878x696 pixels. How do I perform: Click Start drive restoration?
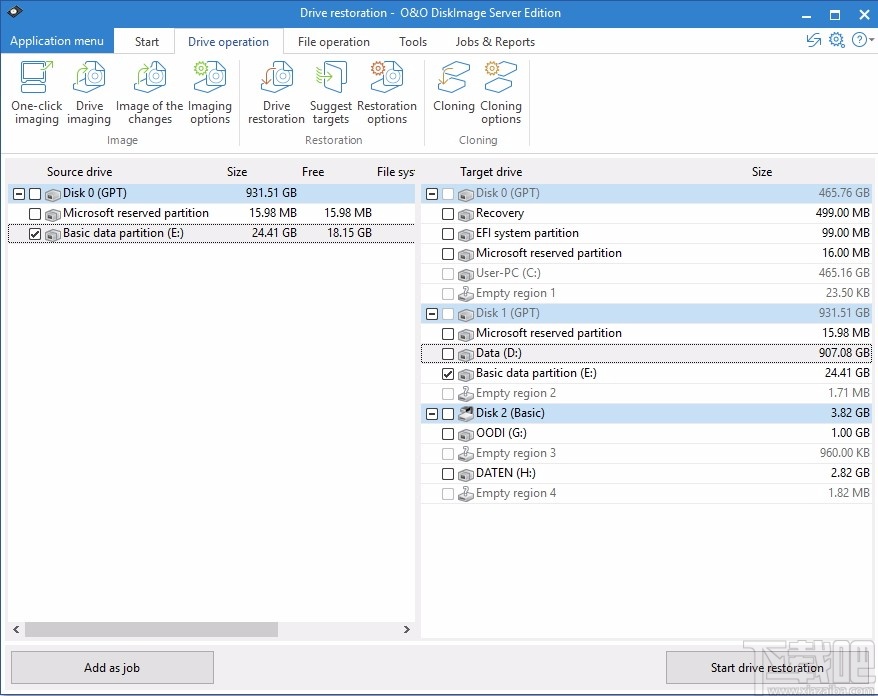[x=766, y=667]
